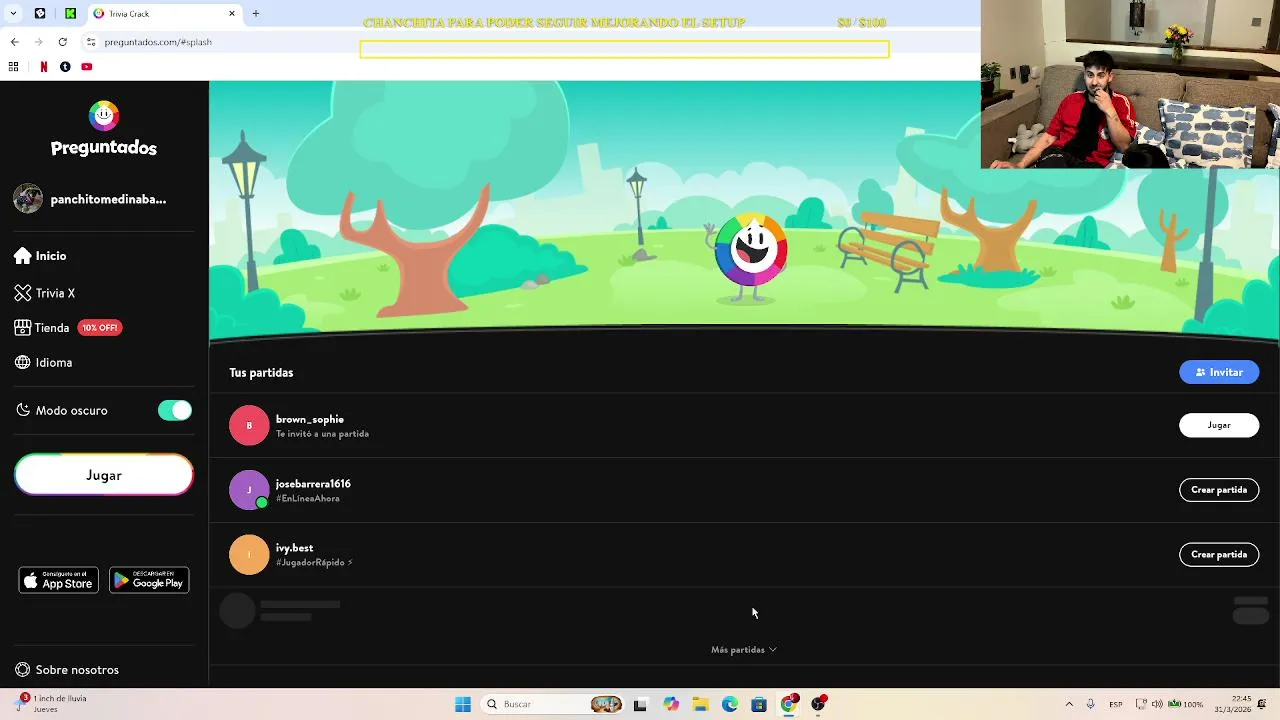The image size is (1280, 720).
Task: Open the tab search dropdown arrow
Action: coord(13,13)
